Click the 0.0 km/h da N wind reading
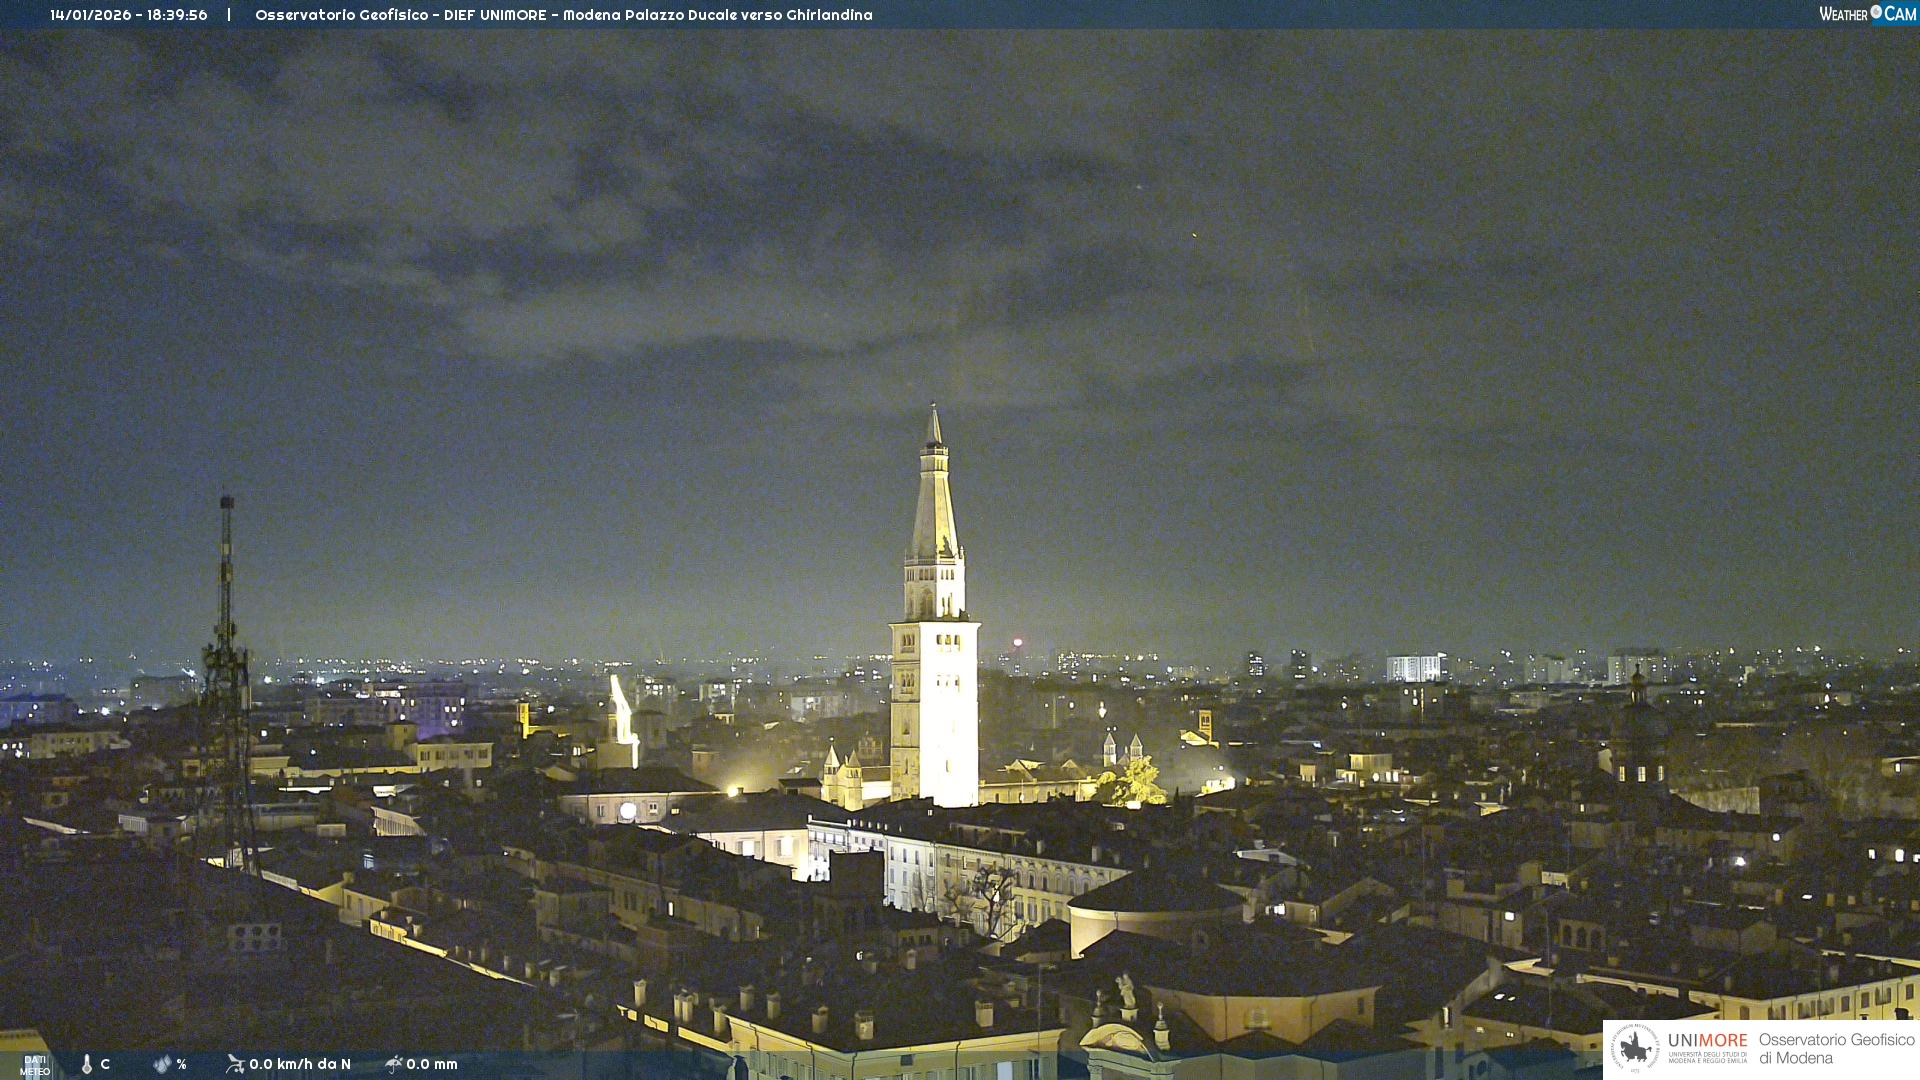This screenshot has height=1080, width=1920. click(300, 1065)
